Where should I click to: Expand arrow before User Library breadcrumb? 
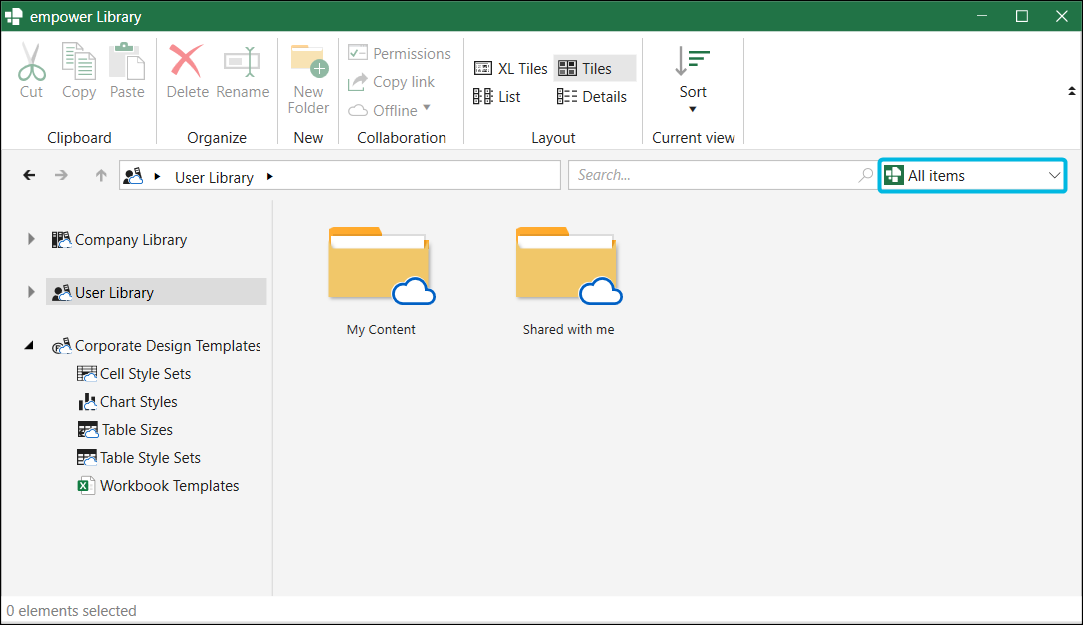pos(157,177)
